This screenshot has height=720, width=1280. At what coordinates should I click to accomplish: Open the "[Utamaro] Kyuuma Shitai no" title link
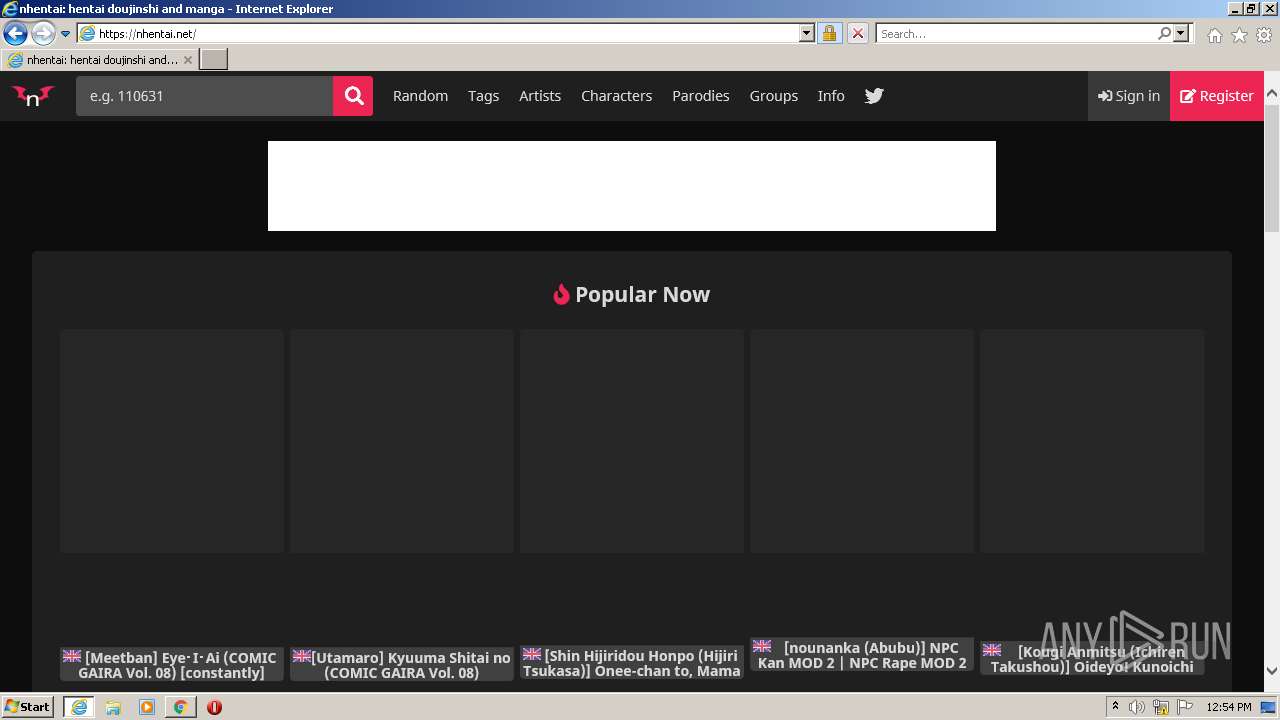tap(402, 665)
